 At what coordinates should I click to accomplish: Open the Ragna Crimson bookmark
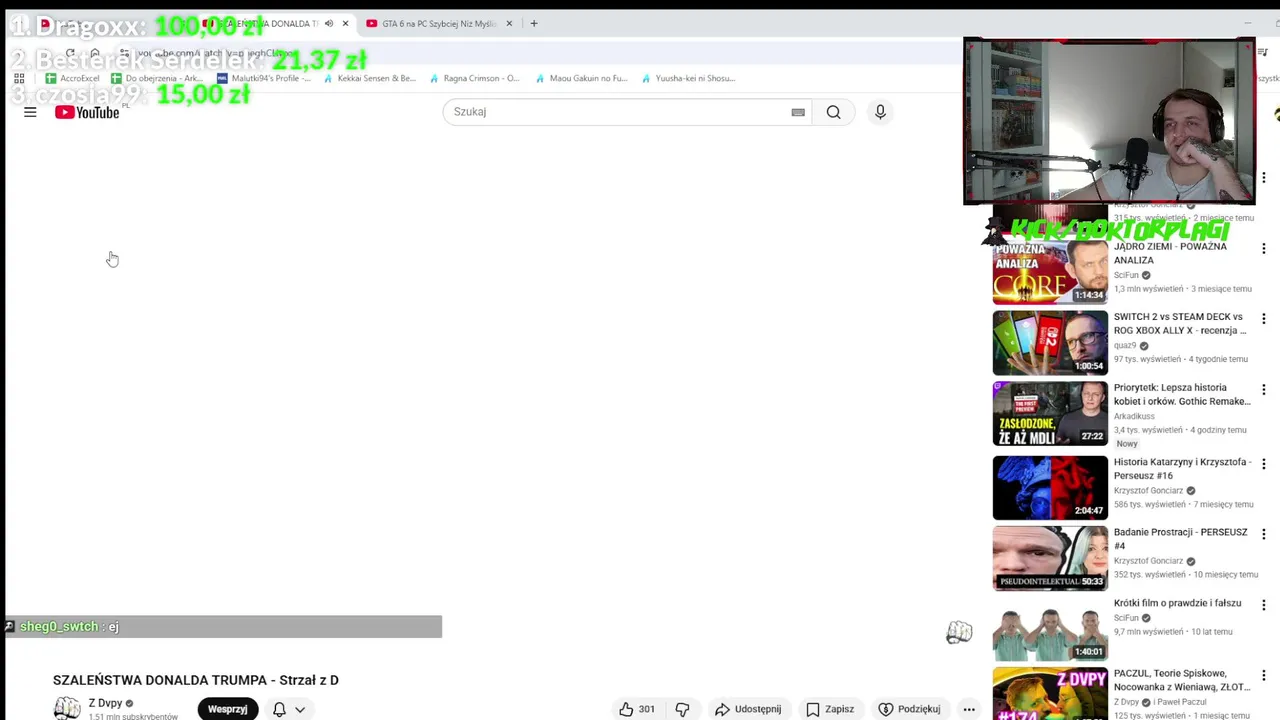474,78
